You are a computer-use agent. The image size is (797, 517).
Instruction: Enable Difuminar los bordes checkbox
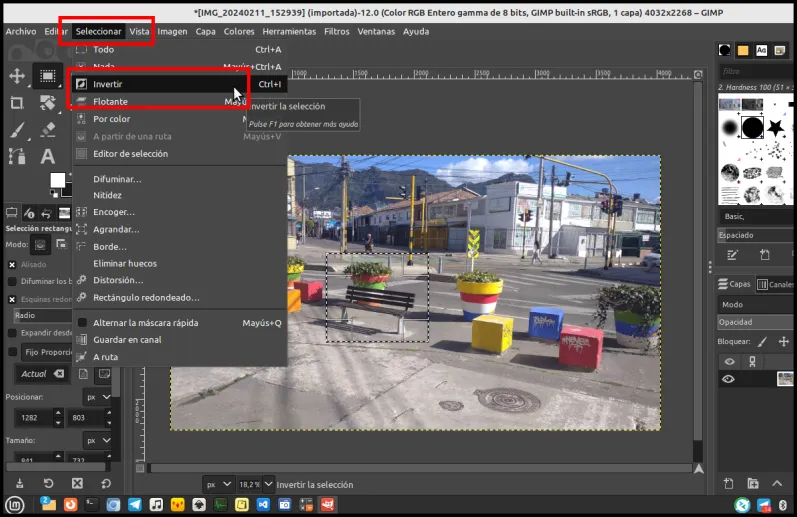pos(12,281)
